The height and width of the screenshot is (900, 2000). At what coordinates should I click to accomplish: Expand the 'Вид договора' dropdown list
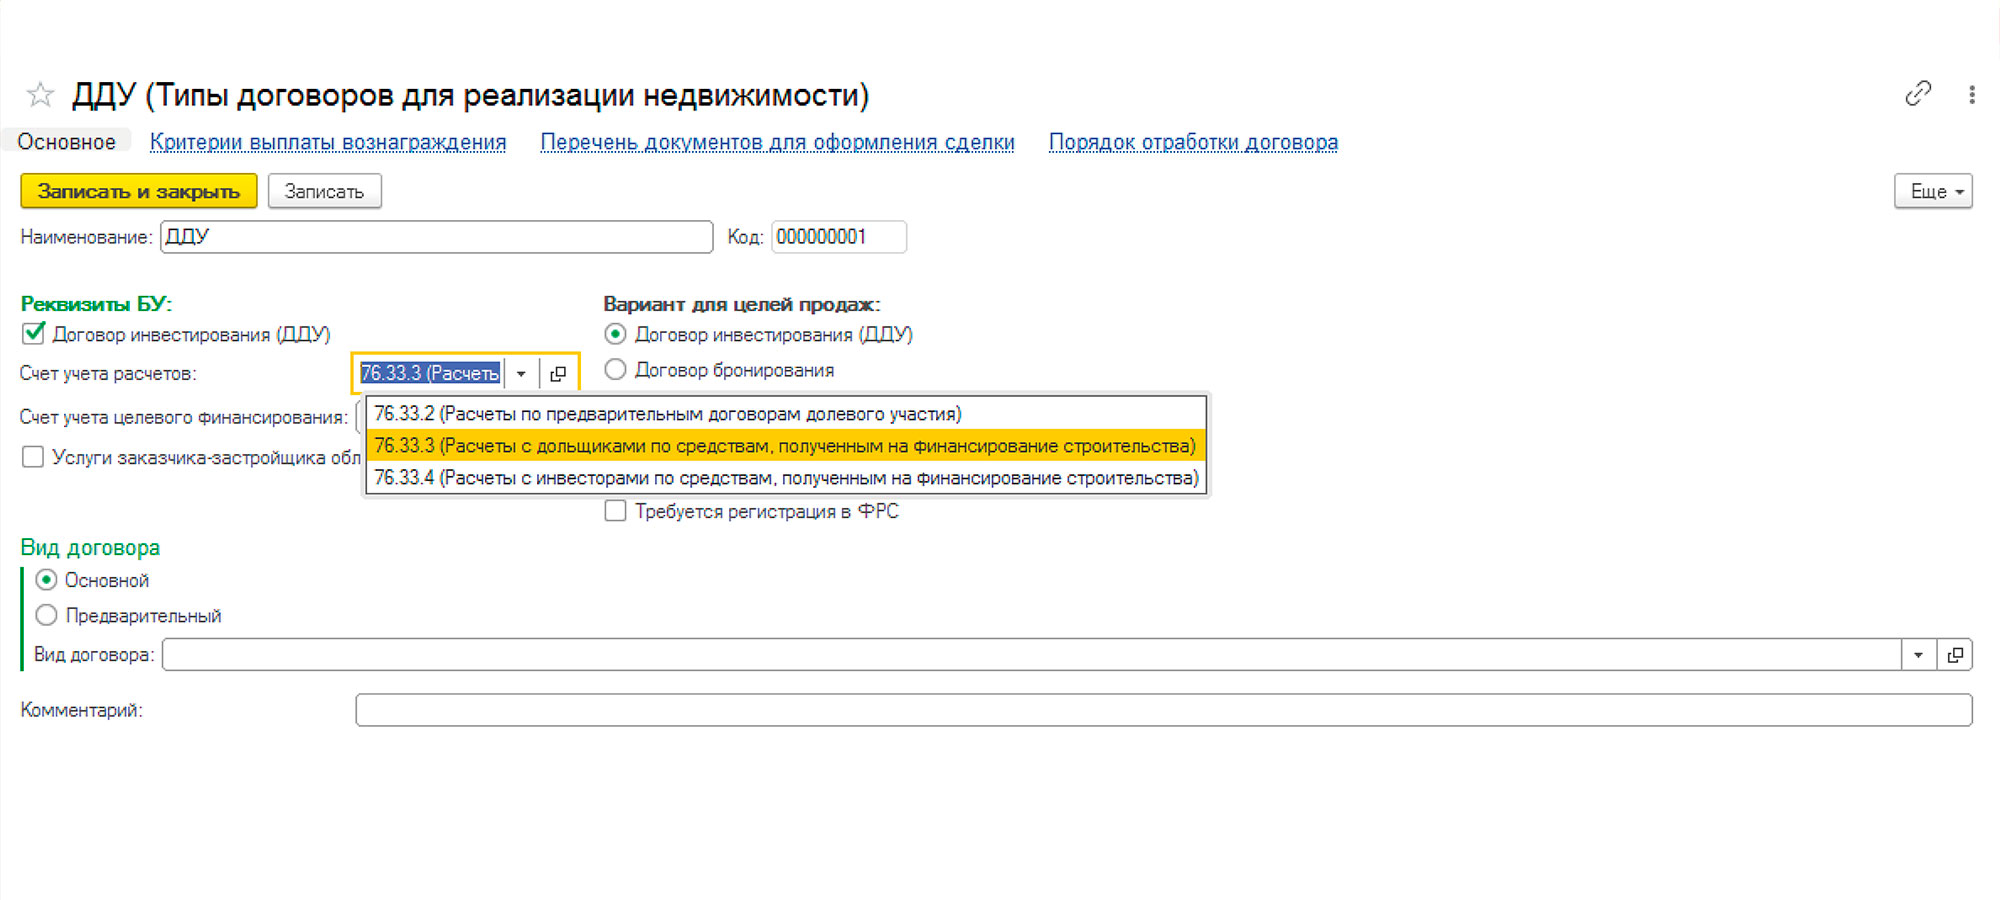1918,655
